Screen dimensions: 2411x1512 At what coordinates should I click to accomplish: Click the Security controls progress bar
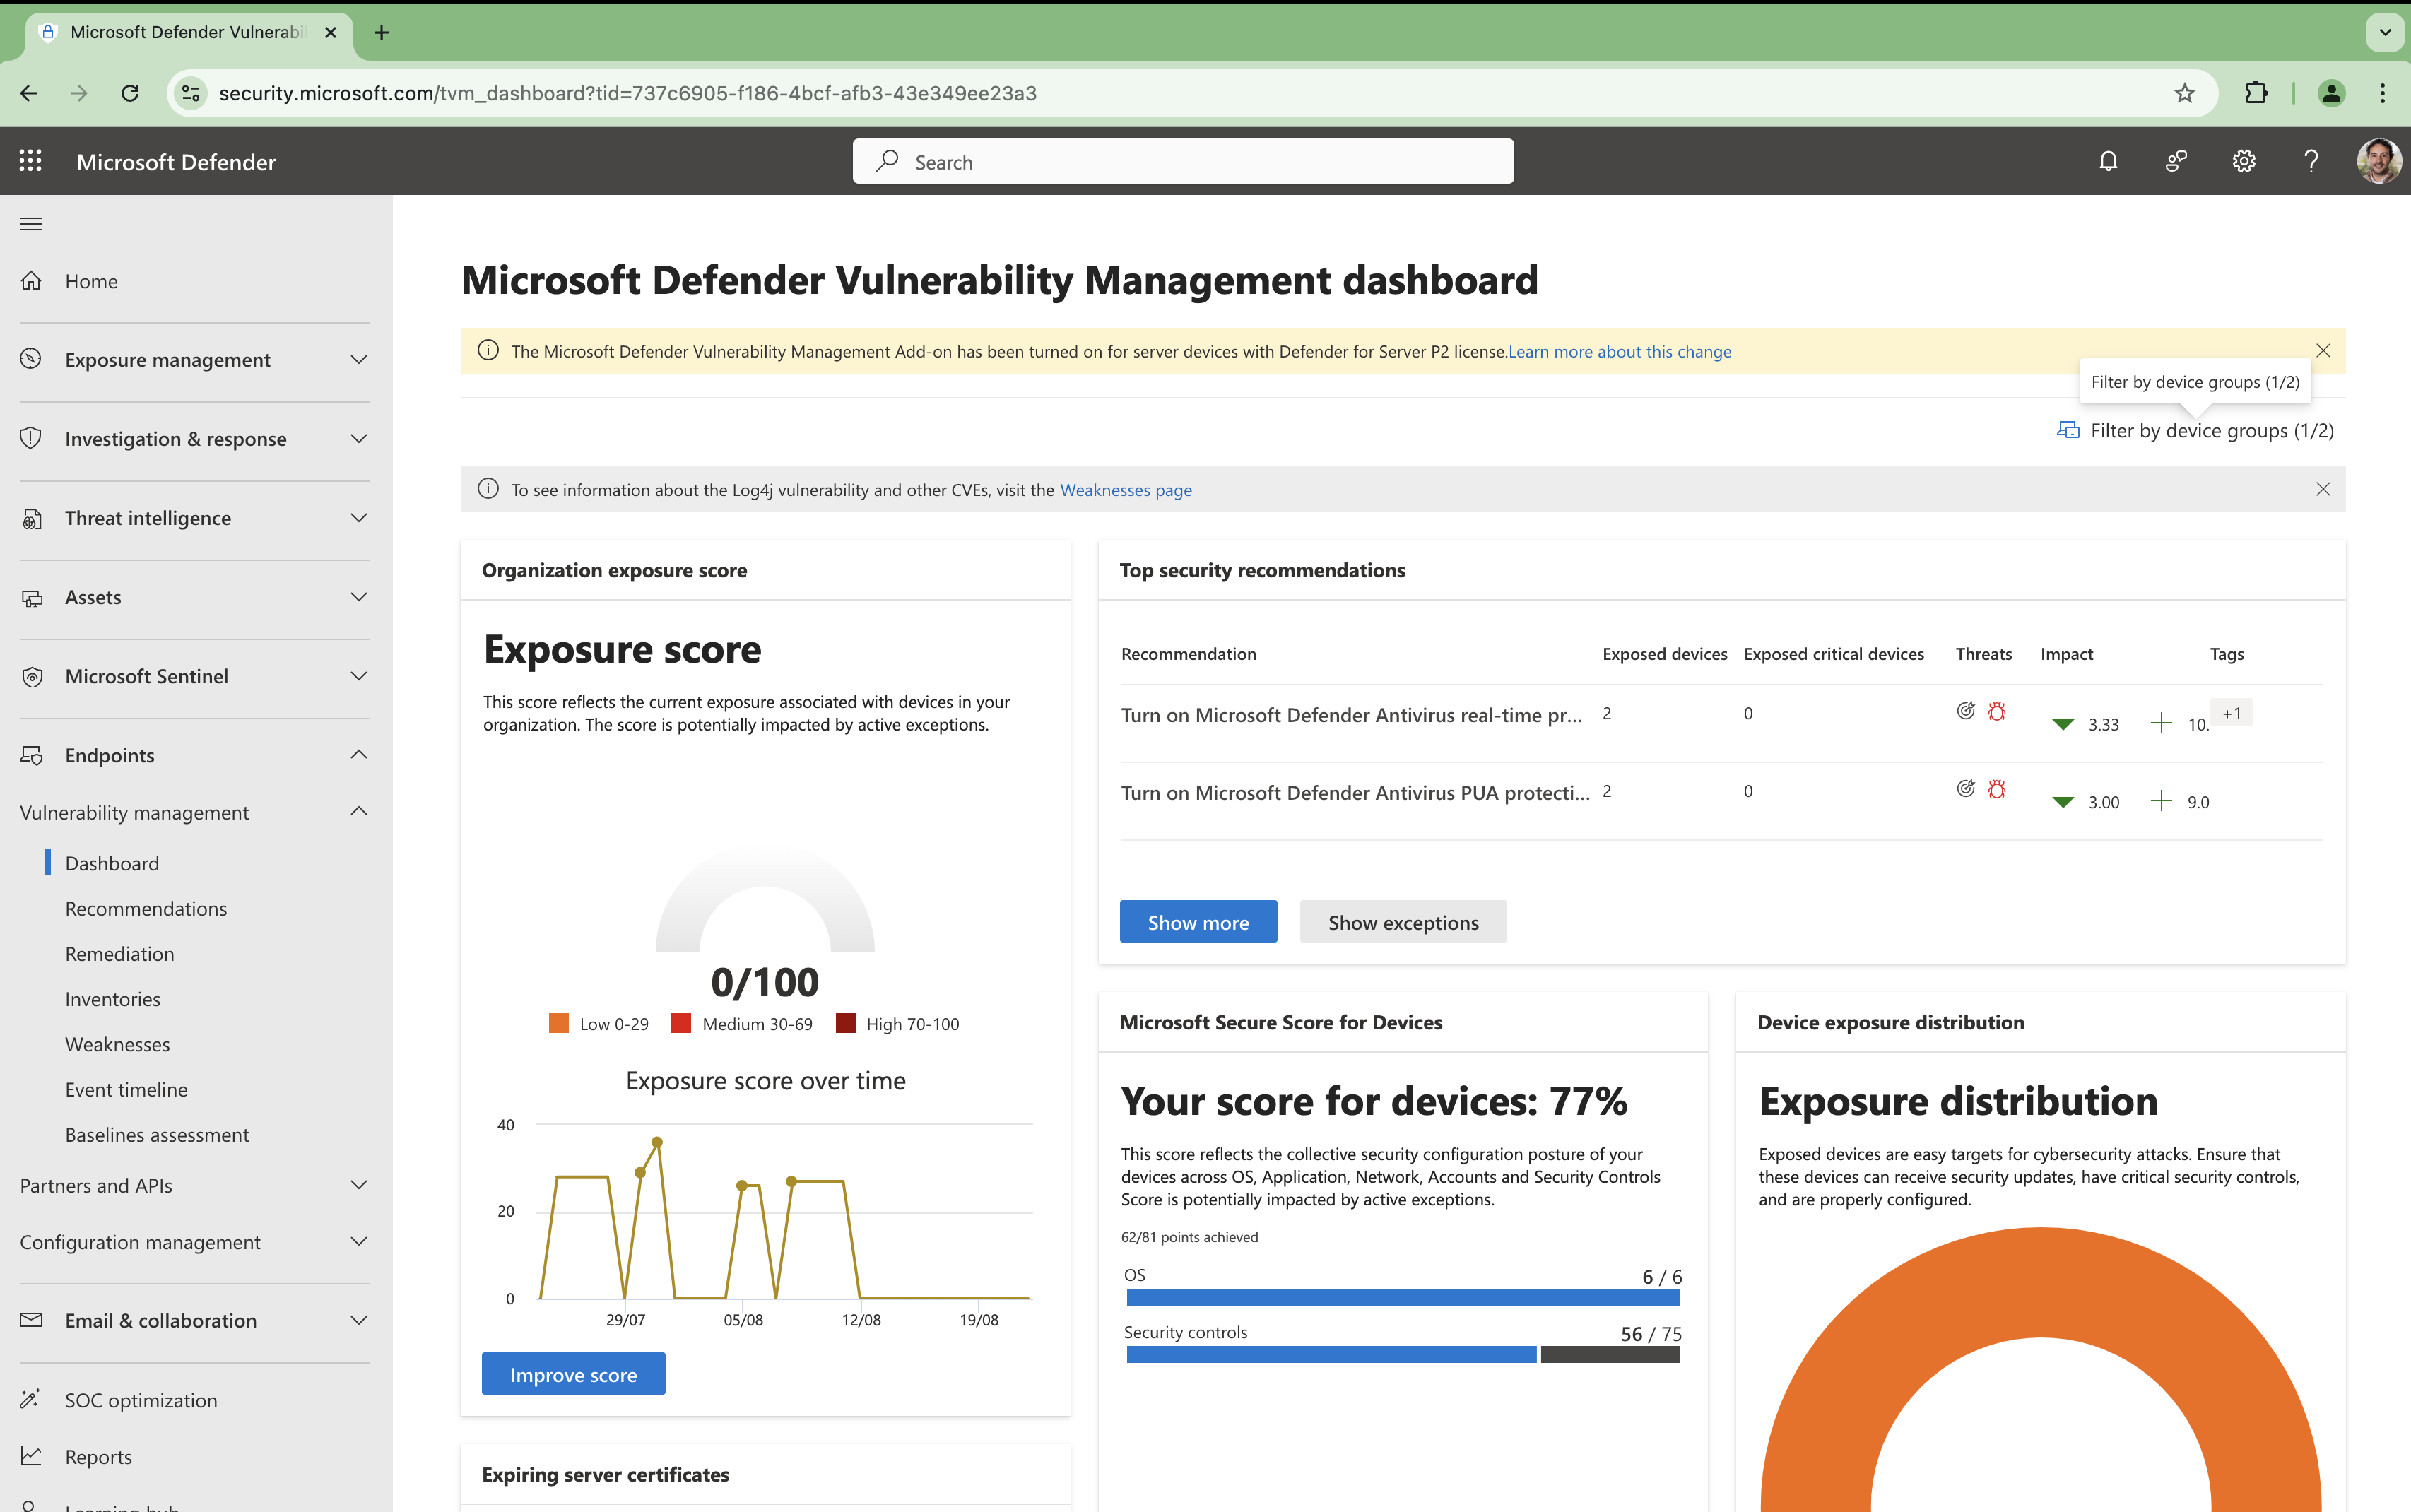coord(1403,1355)
